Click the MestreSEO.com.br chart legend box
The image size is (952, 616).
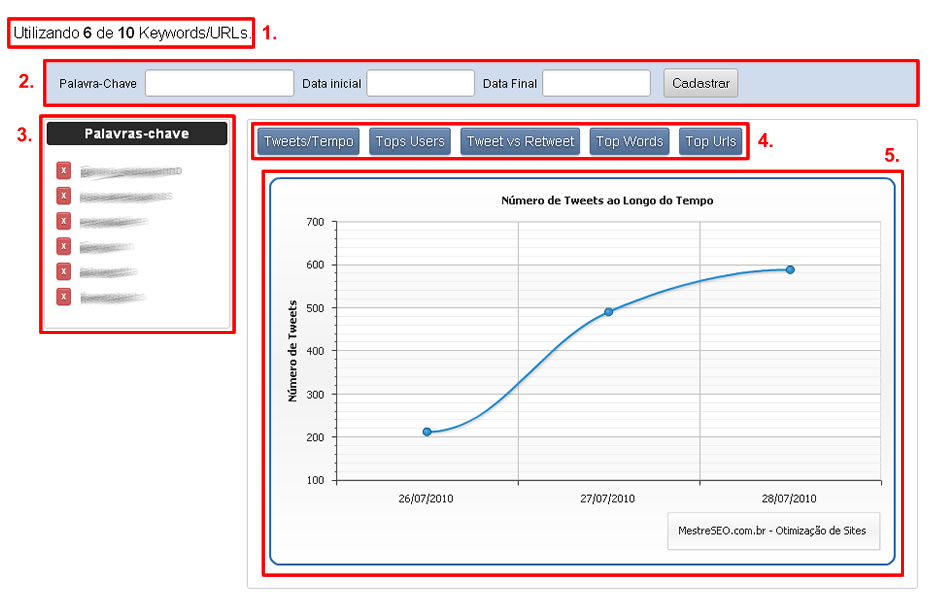point(773,531)
